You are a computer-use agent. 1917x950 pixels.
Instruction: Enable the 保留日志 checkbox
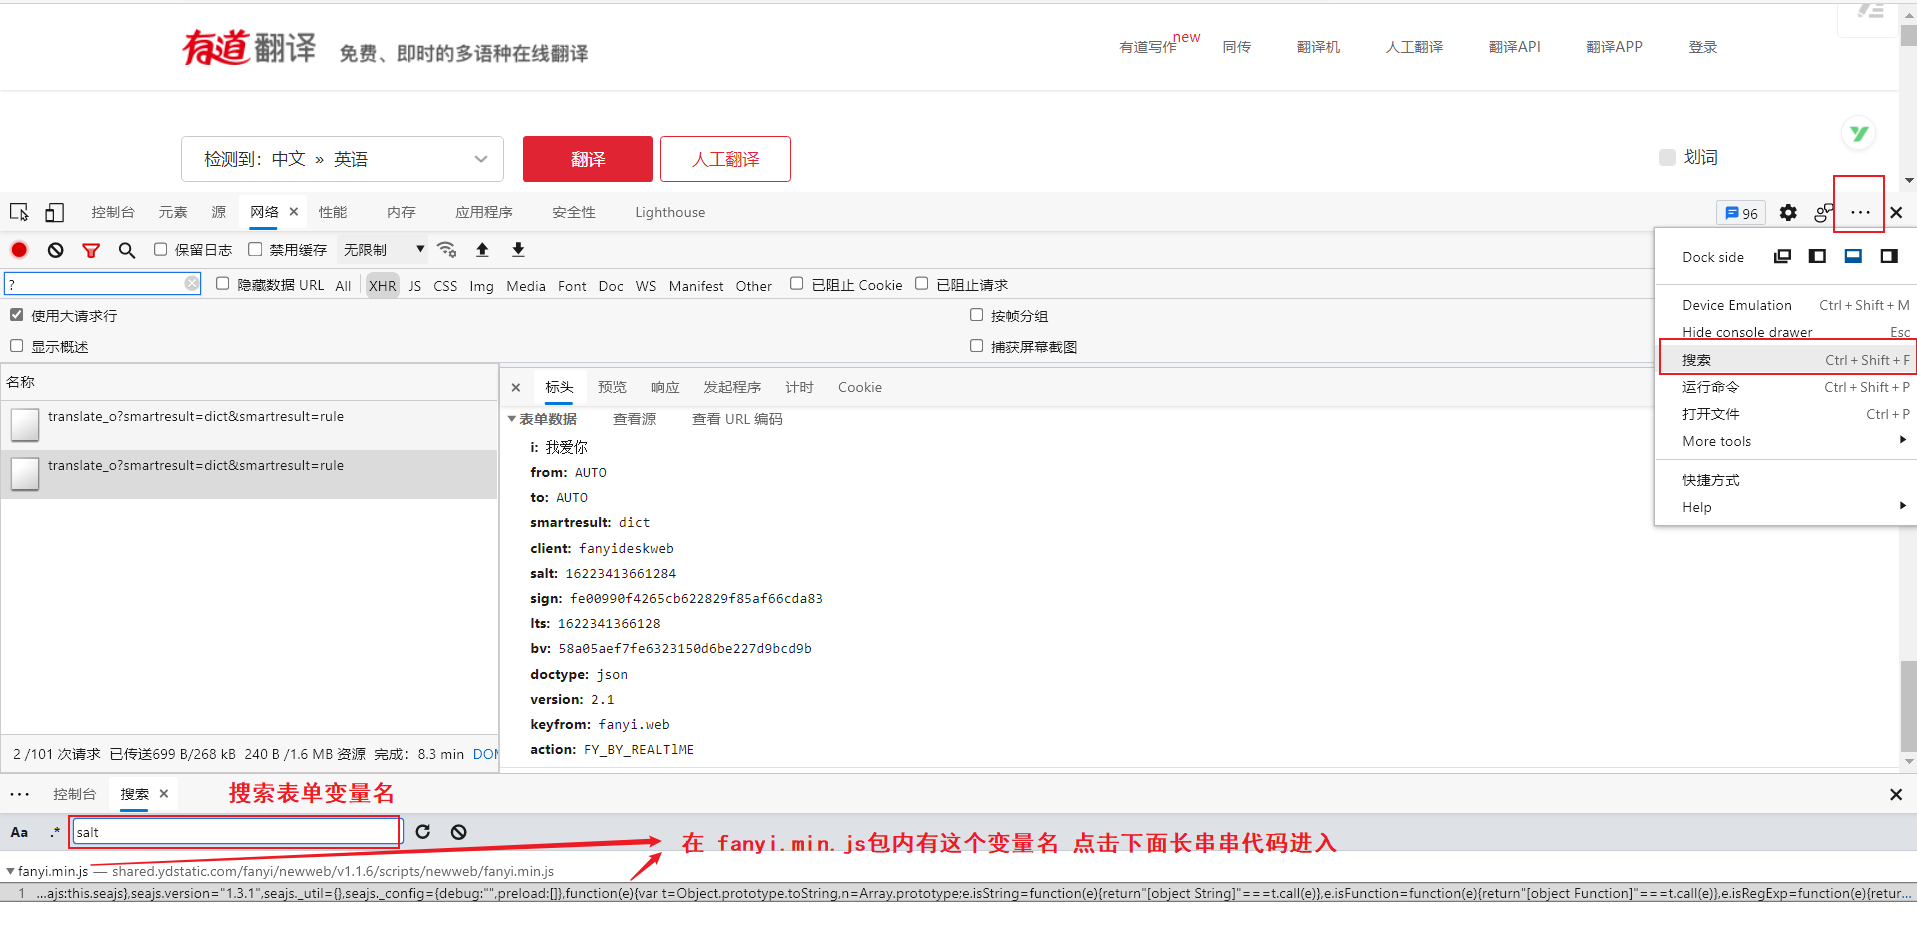(x=160, y=249)
